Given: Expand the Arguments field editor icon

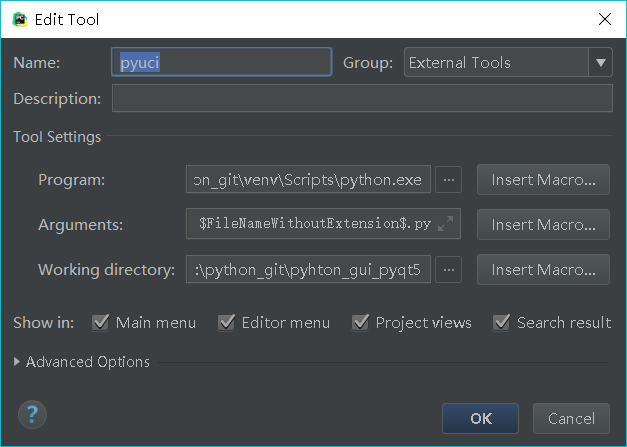Looking at the screenshot, I should (x=447, y=225).
